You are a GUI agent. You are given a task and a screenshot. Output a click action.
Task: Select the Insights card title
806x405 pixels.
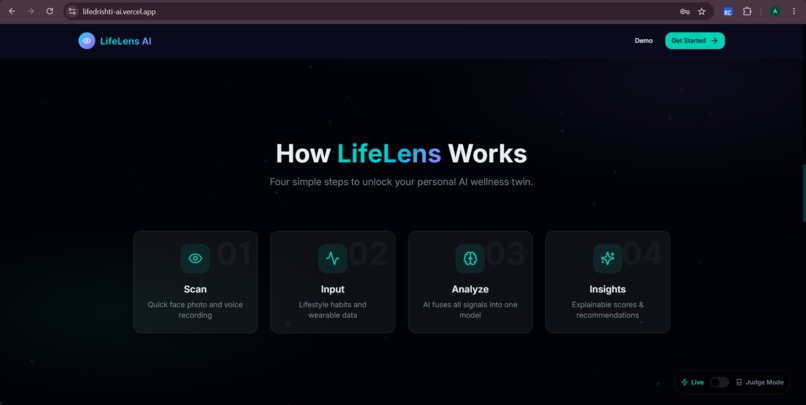608,289
